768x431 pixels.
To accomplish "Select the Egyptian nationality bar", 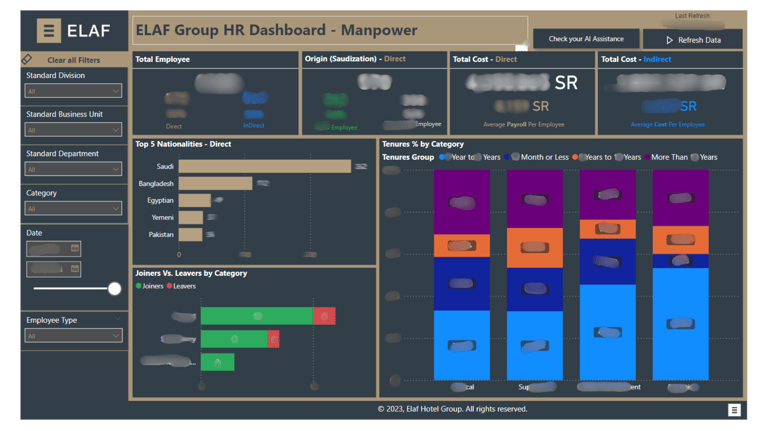I will pyautogui.click(x=194, y=200).
